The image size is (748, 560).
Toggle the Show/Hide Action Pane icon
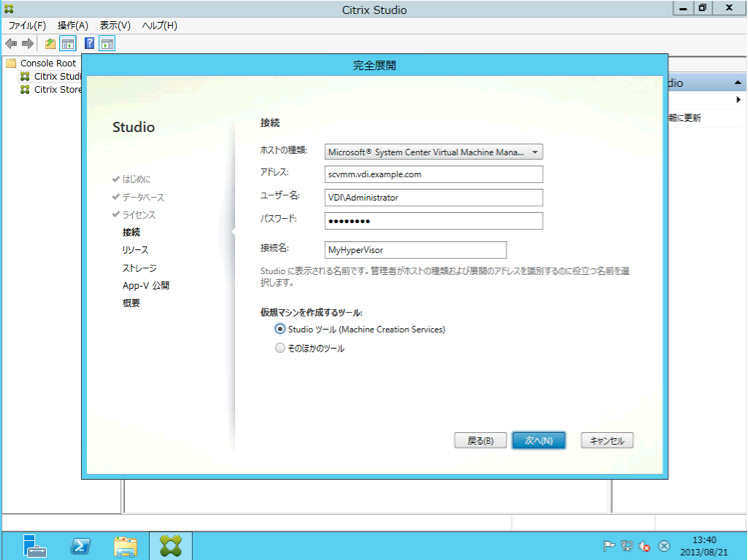[107, 44]
